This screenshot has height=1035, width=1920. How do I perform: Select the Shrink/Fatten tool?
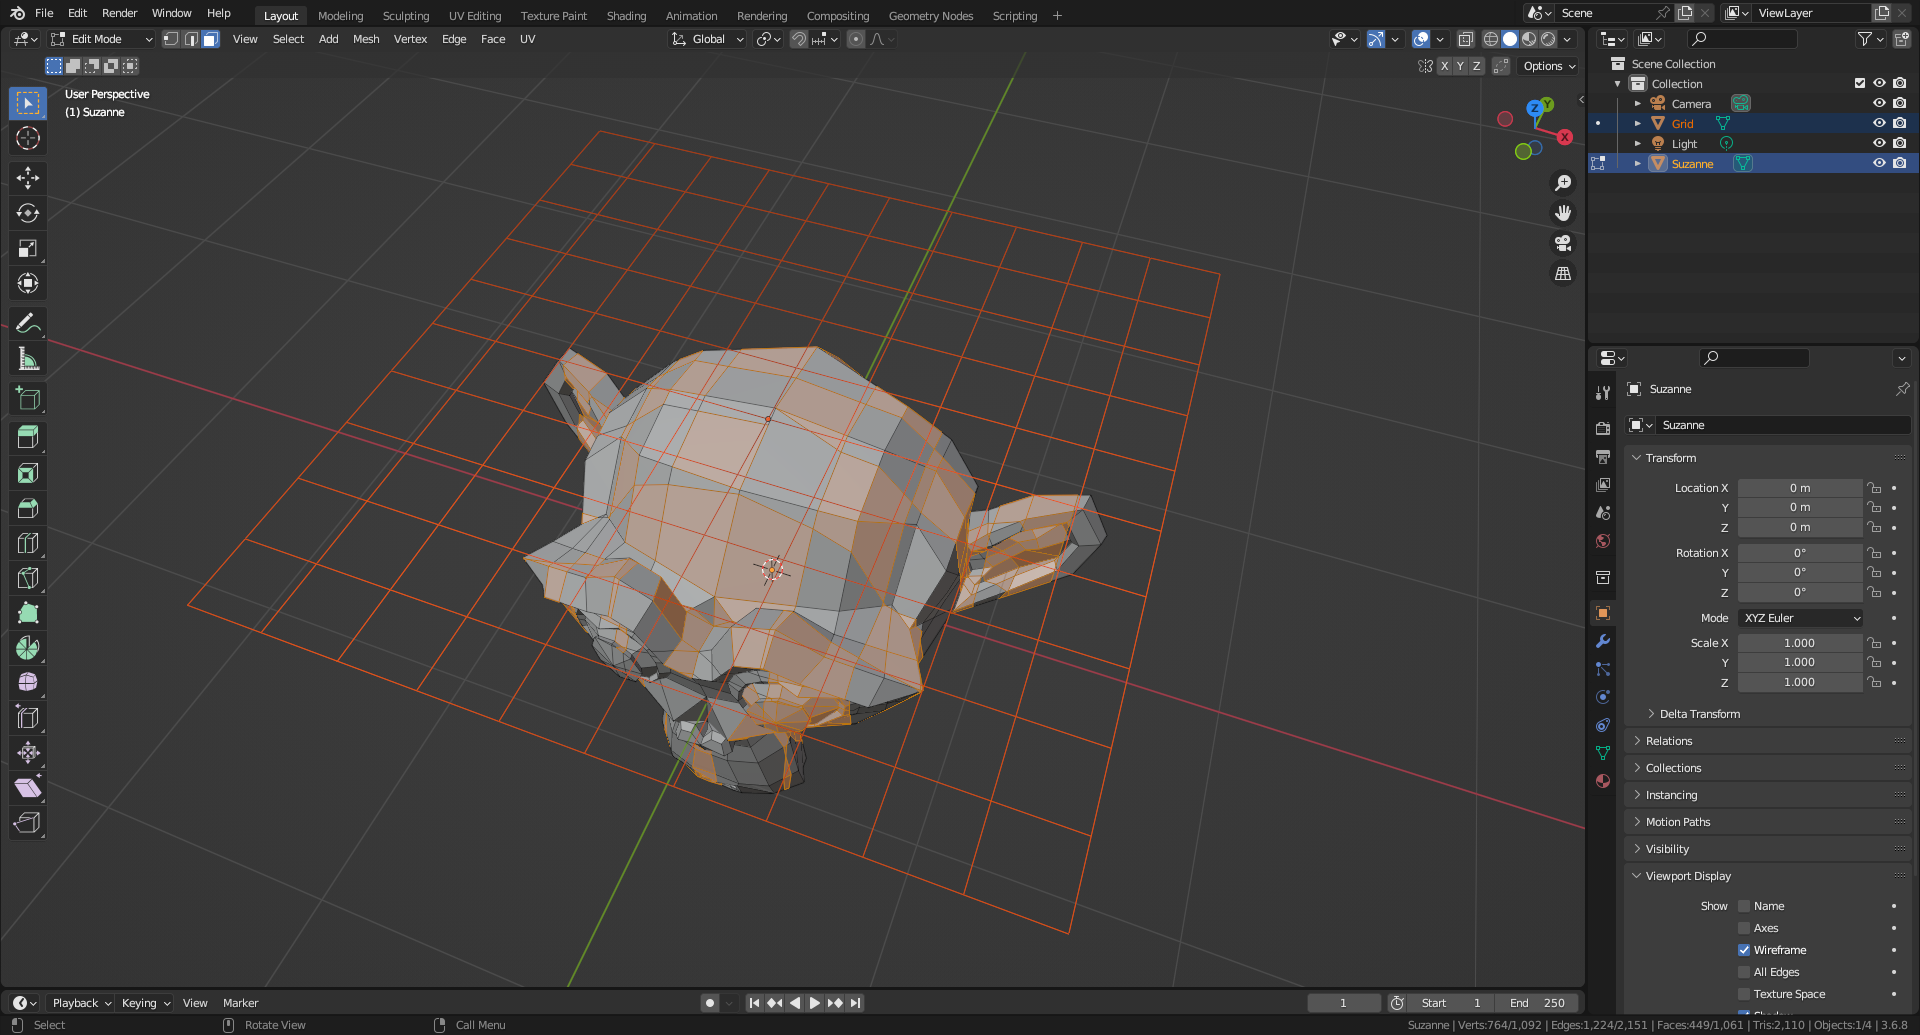(28, 753)
